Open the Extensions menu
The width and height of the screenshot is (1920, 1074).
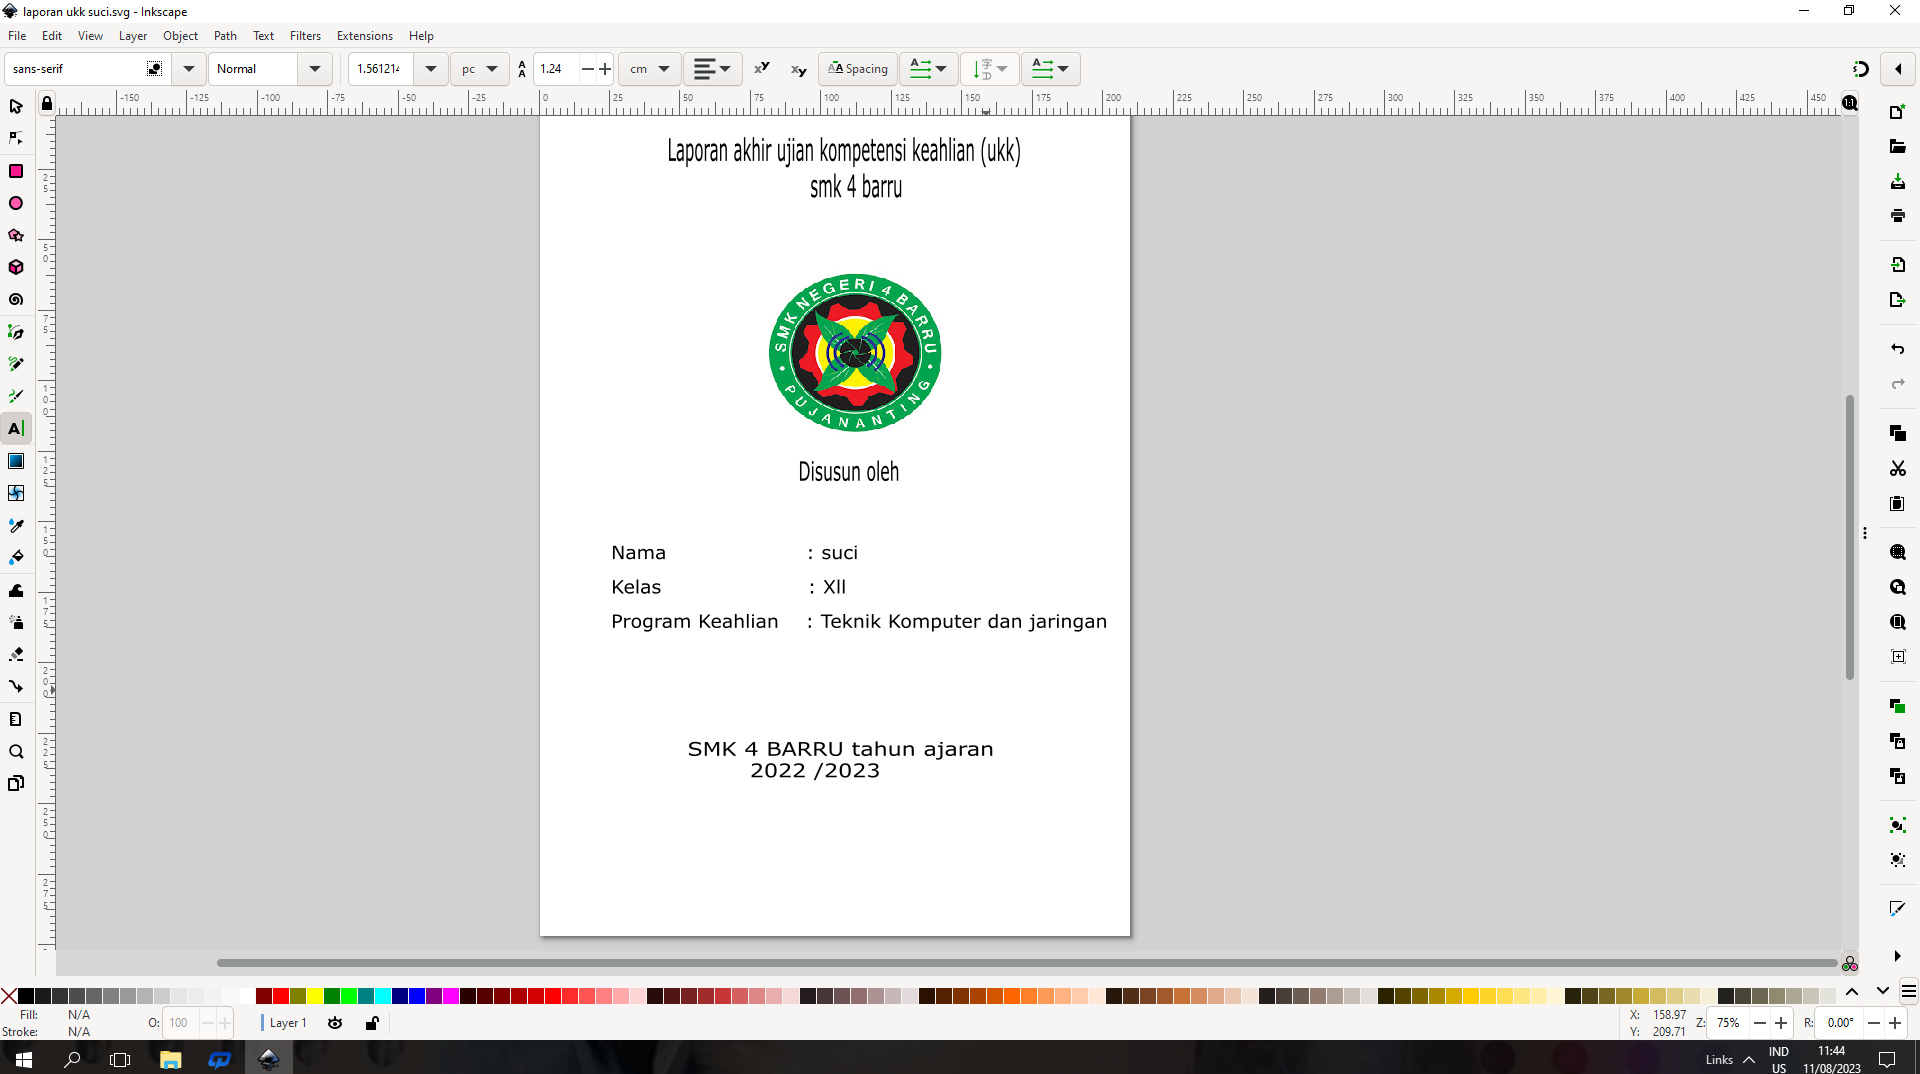(x=365, y=36)
